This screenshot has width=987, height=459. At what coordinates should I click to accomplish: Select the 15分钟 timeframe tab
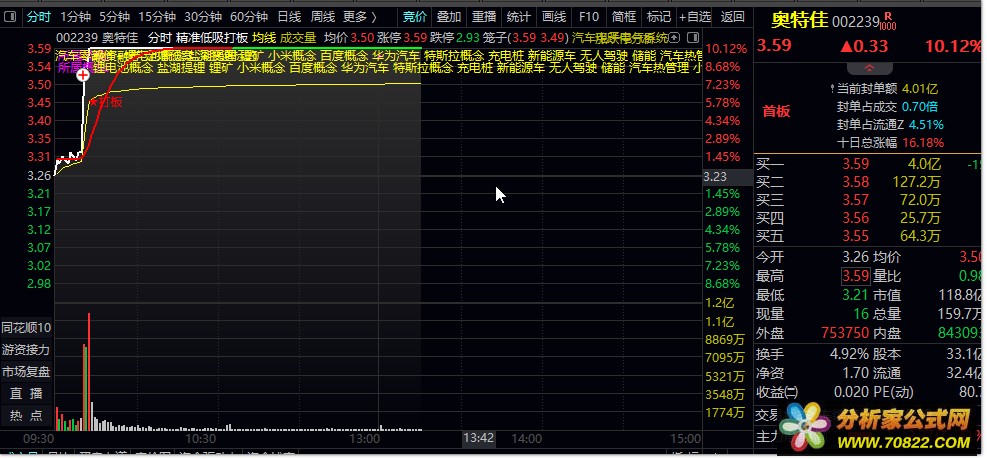tap(157, 16)
